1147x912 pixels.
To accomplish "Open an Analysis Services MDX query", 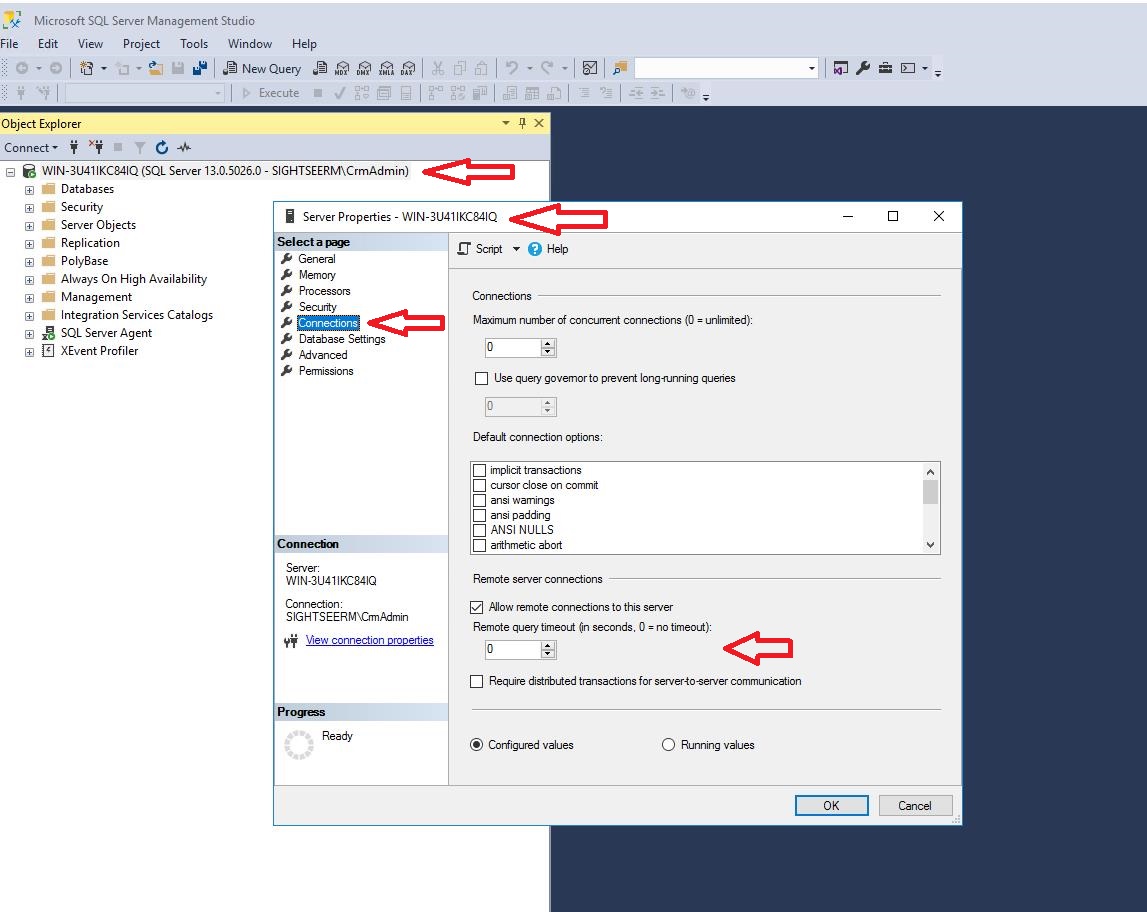I will [x=342, y=68].
